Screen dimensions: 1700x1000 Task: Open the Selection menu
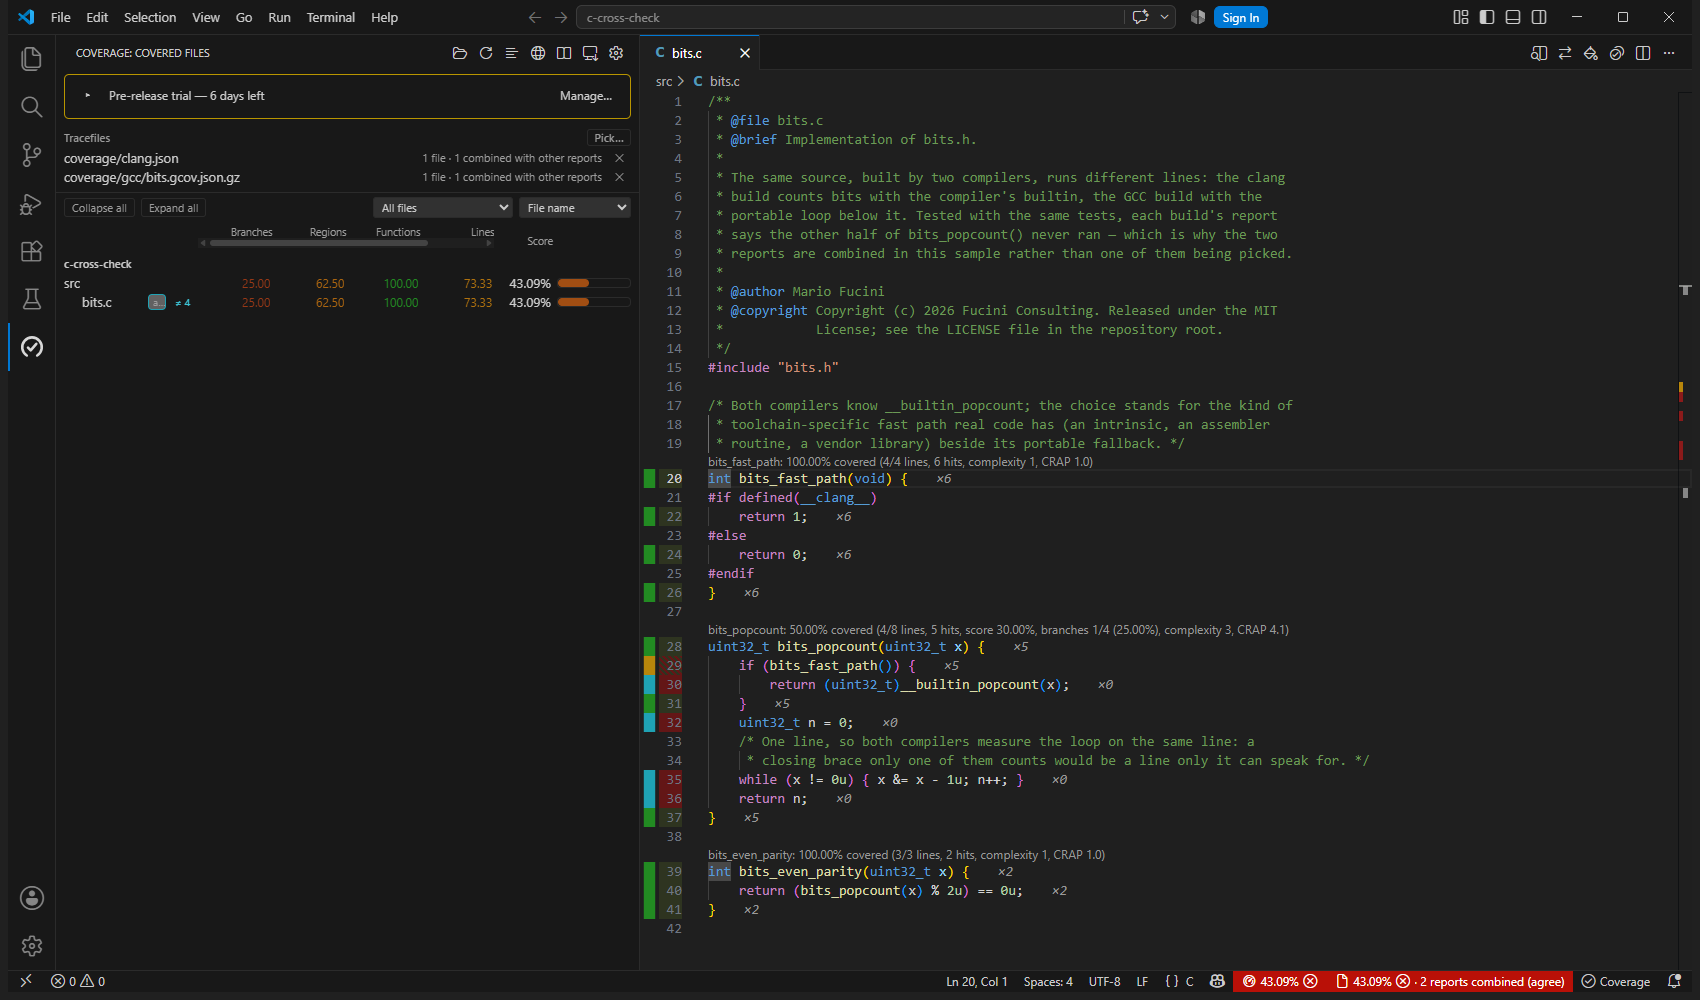pyautogui.click(x=150, y=17)
